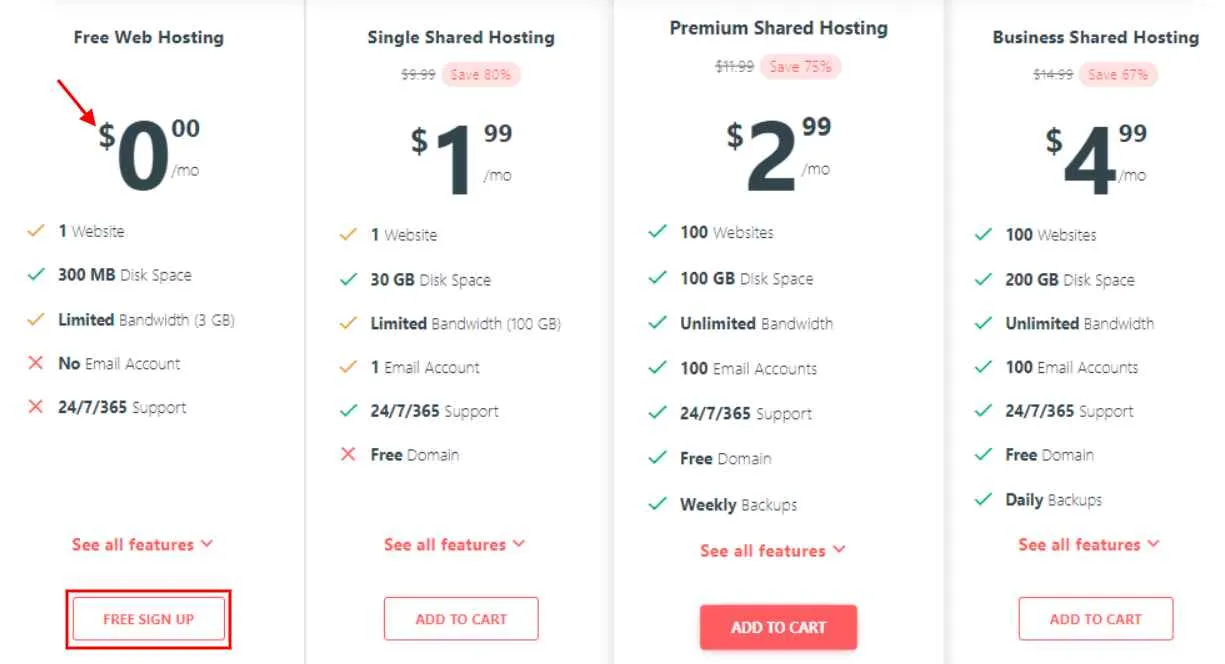Expand See all features under Single Shared Hosting
1225x664 pixels.
pos(454,544)
